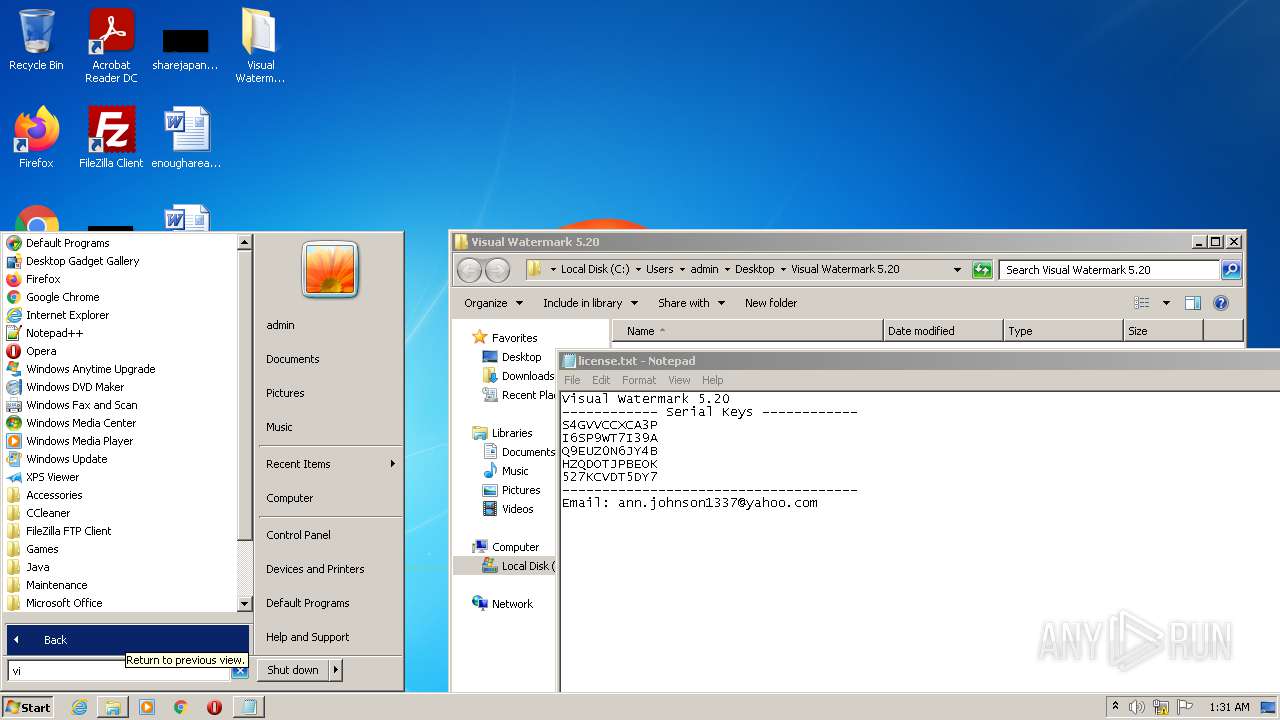Viewport: 1280px width, 720px height.
Task: Launch Windows Media Player from Start menu
Action: click(79, 441)
